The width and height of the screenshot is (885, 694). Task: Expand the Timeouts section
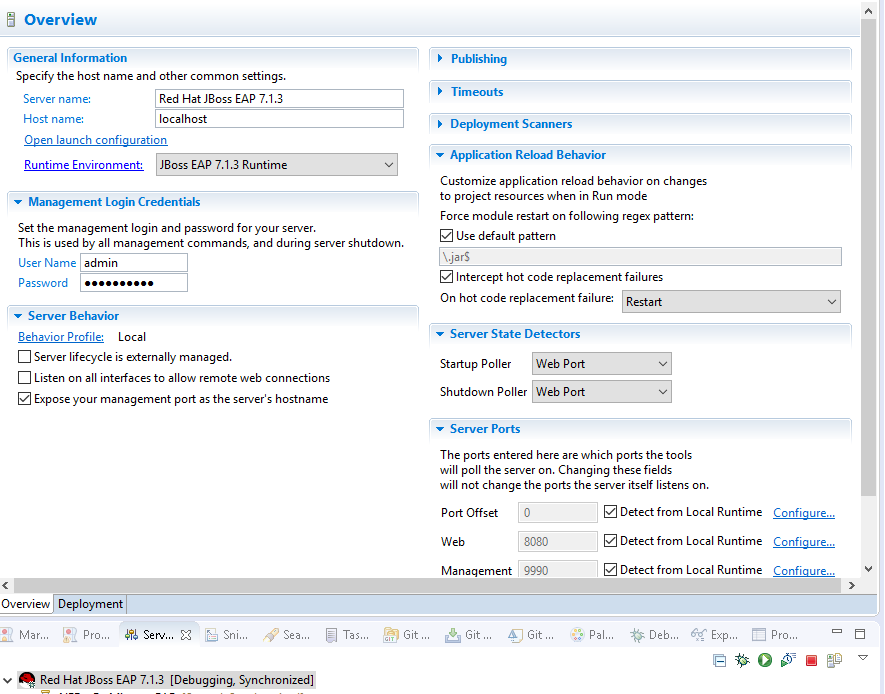(x=440, y=91)
